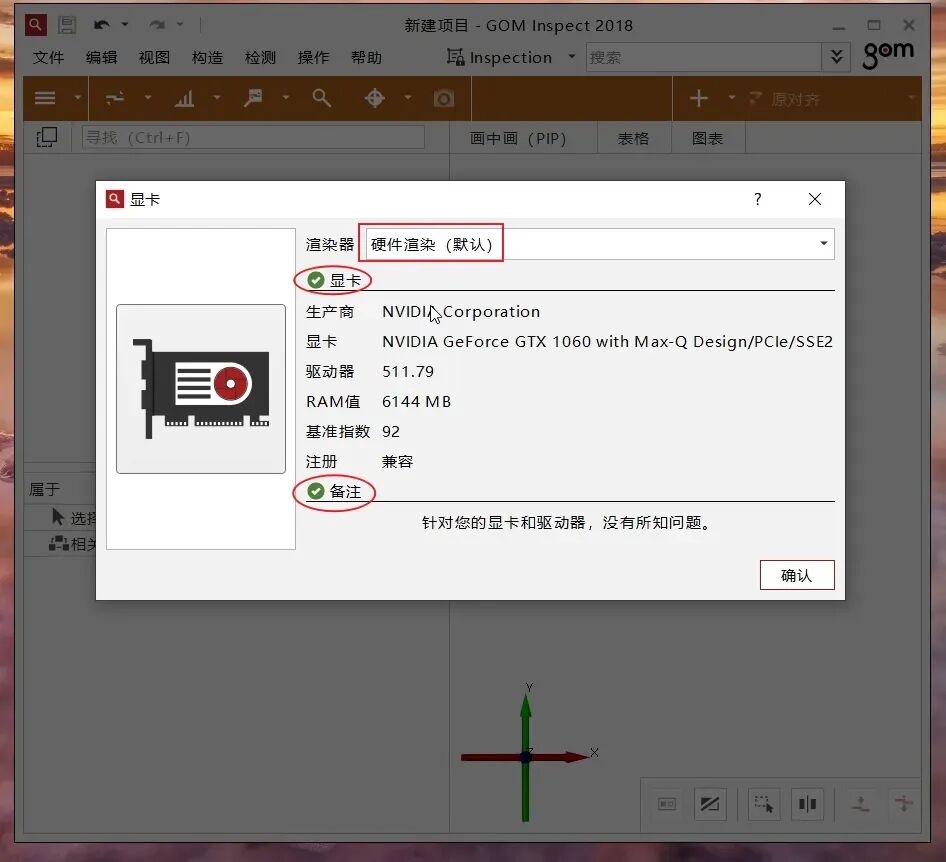The height and width of the screenshot is (862, 946).
Task: Open the 视图 menu
Action: coord(154,57)
